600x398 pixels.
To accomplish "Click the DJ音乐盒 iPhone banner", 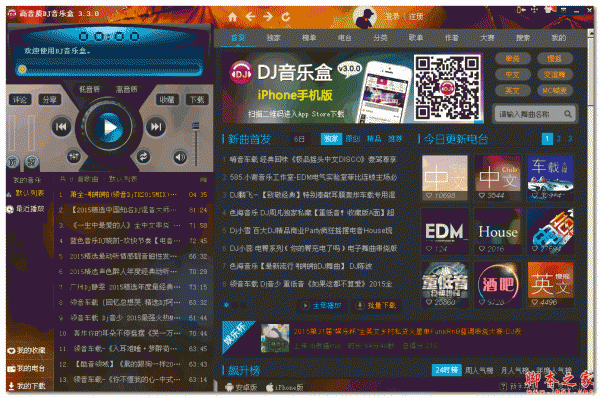I will click(352, 88).
